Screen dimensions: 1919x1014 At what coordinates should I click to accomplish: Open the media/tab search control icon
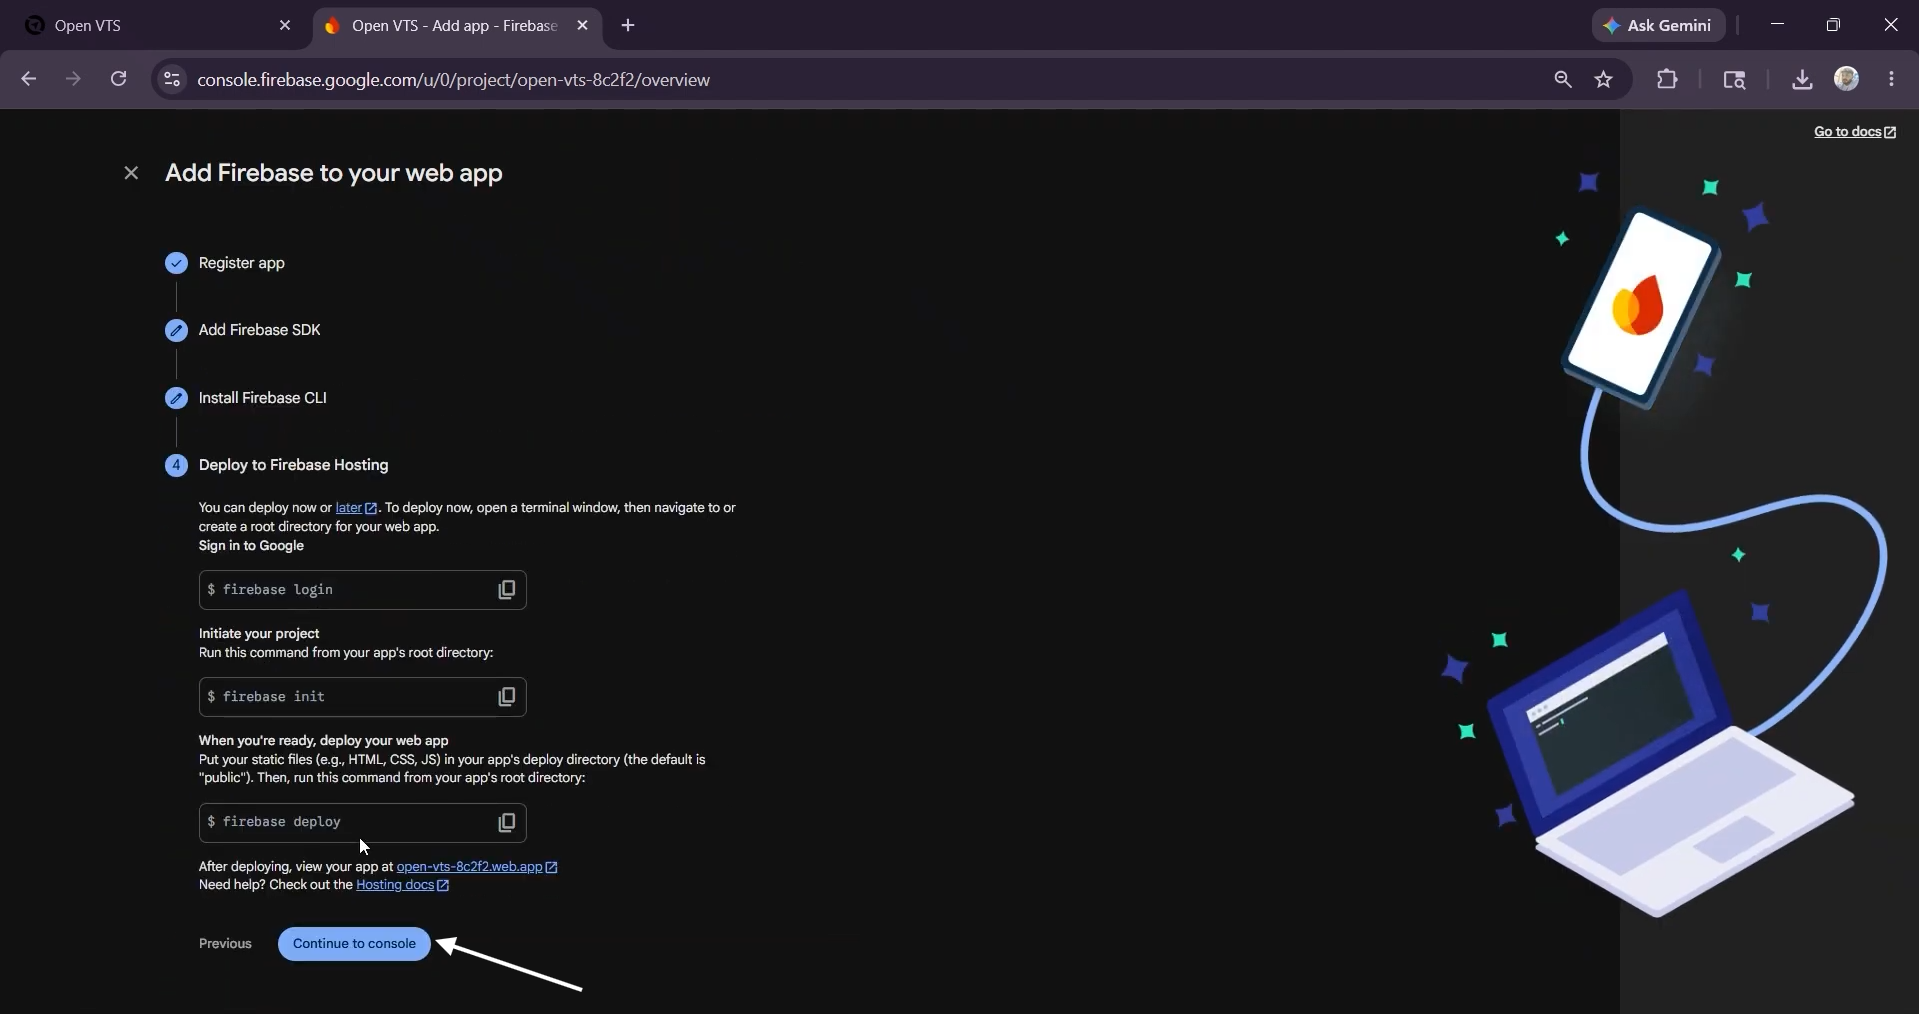1734,79
